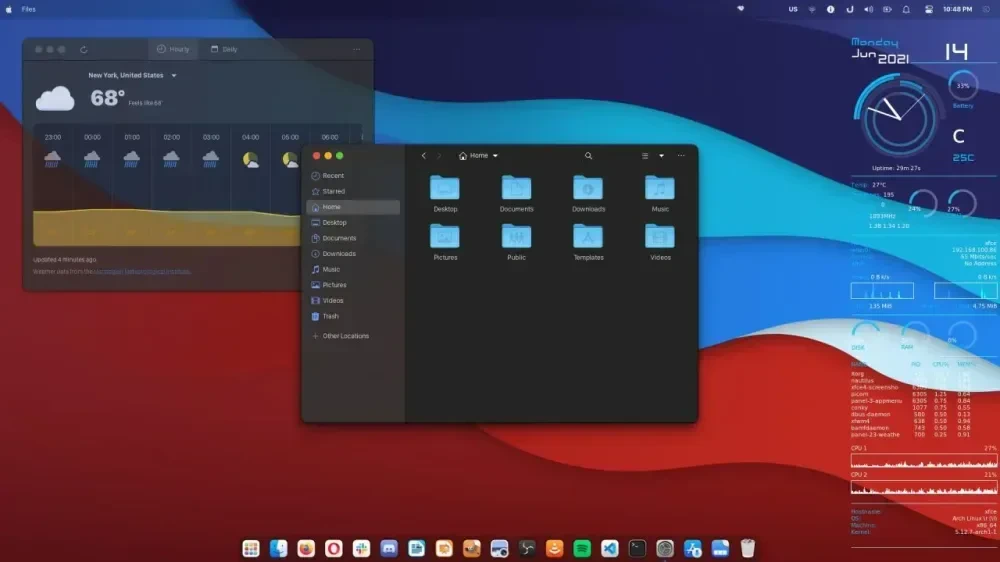1000x562 pixels.
Task: Launch Spotify from the dock
Action: (x=582, y=549)
